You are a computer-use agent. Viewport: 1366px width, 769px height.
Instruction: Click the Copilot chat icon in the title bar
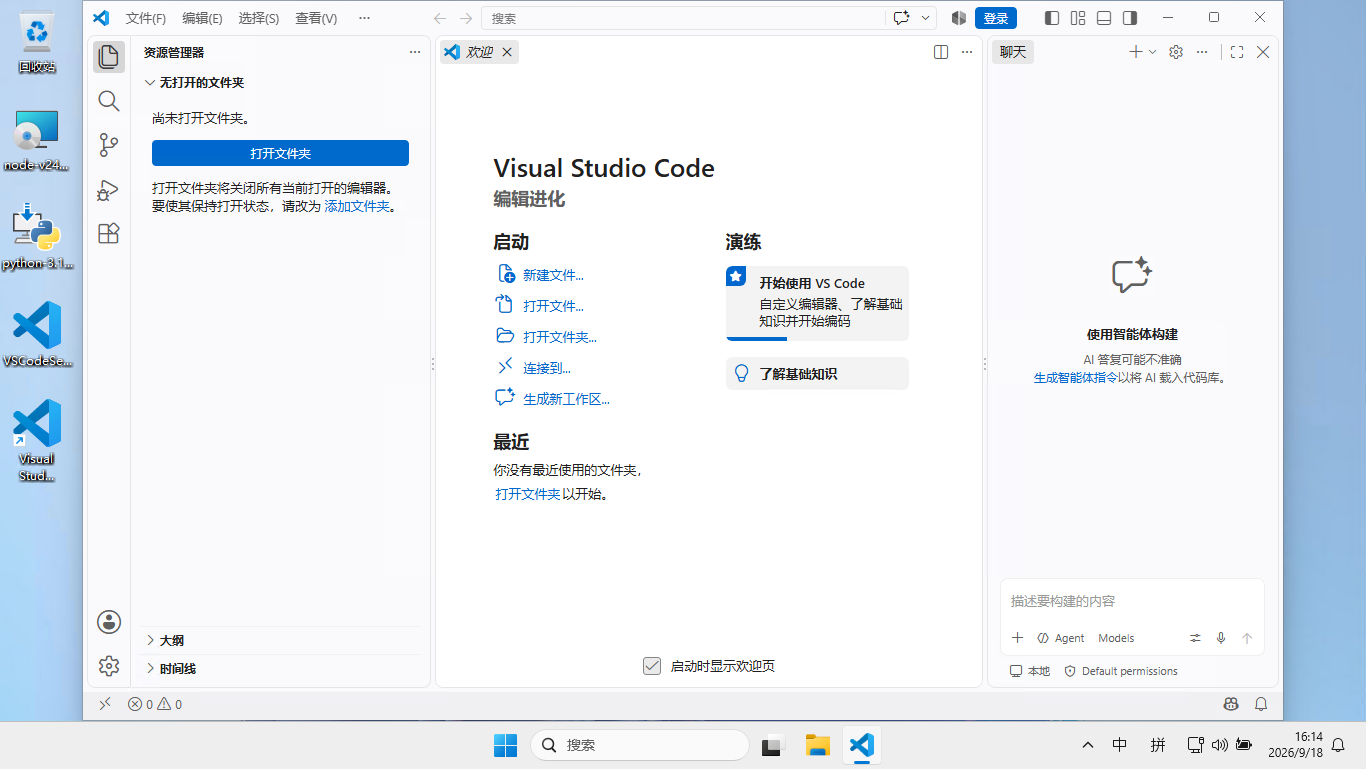point(901,18)
